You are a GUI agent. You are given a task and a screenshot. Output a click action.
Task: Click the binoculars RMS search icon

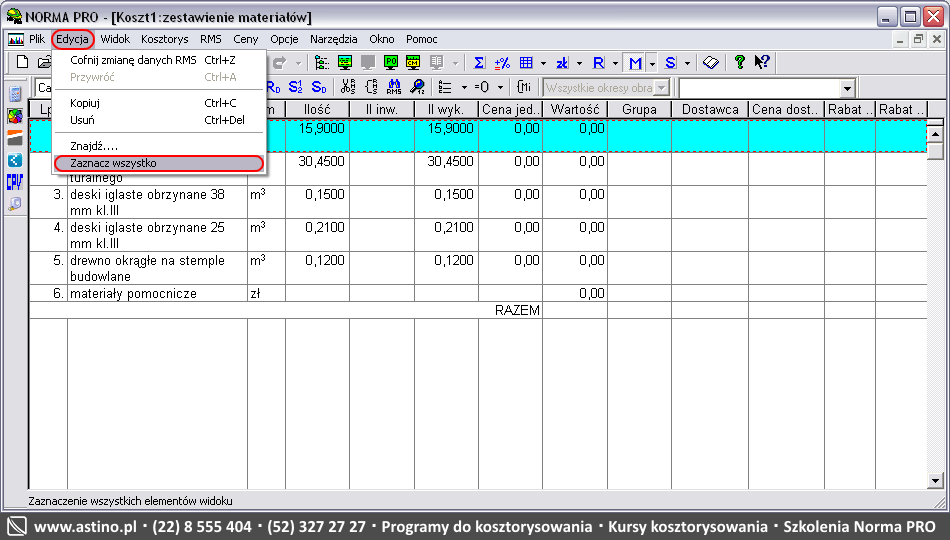pyautogui.click(x=394, y=87)
